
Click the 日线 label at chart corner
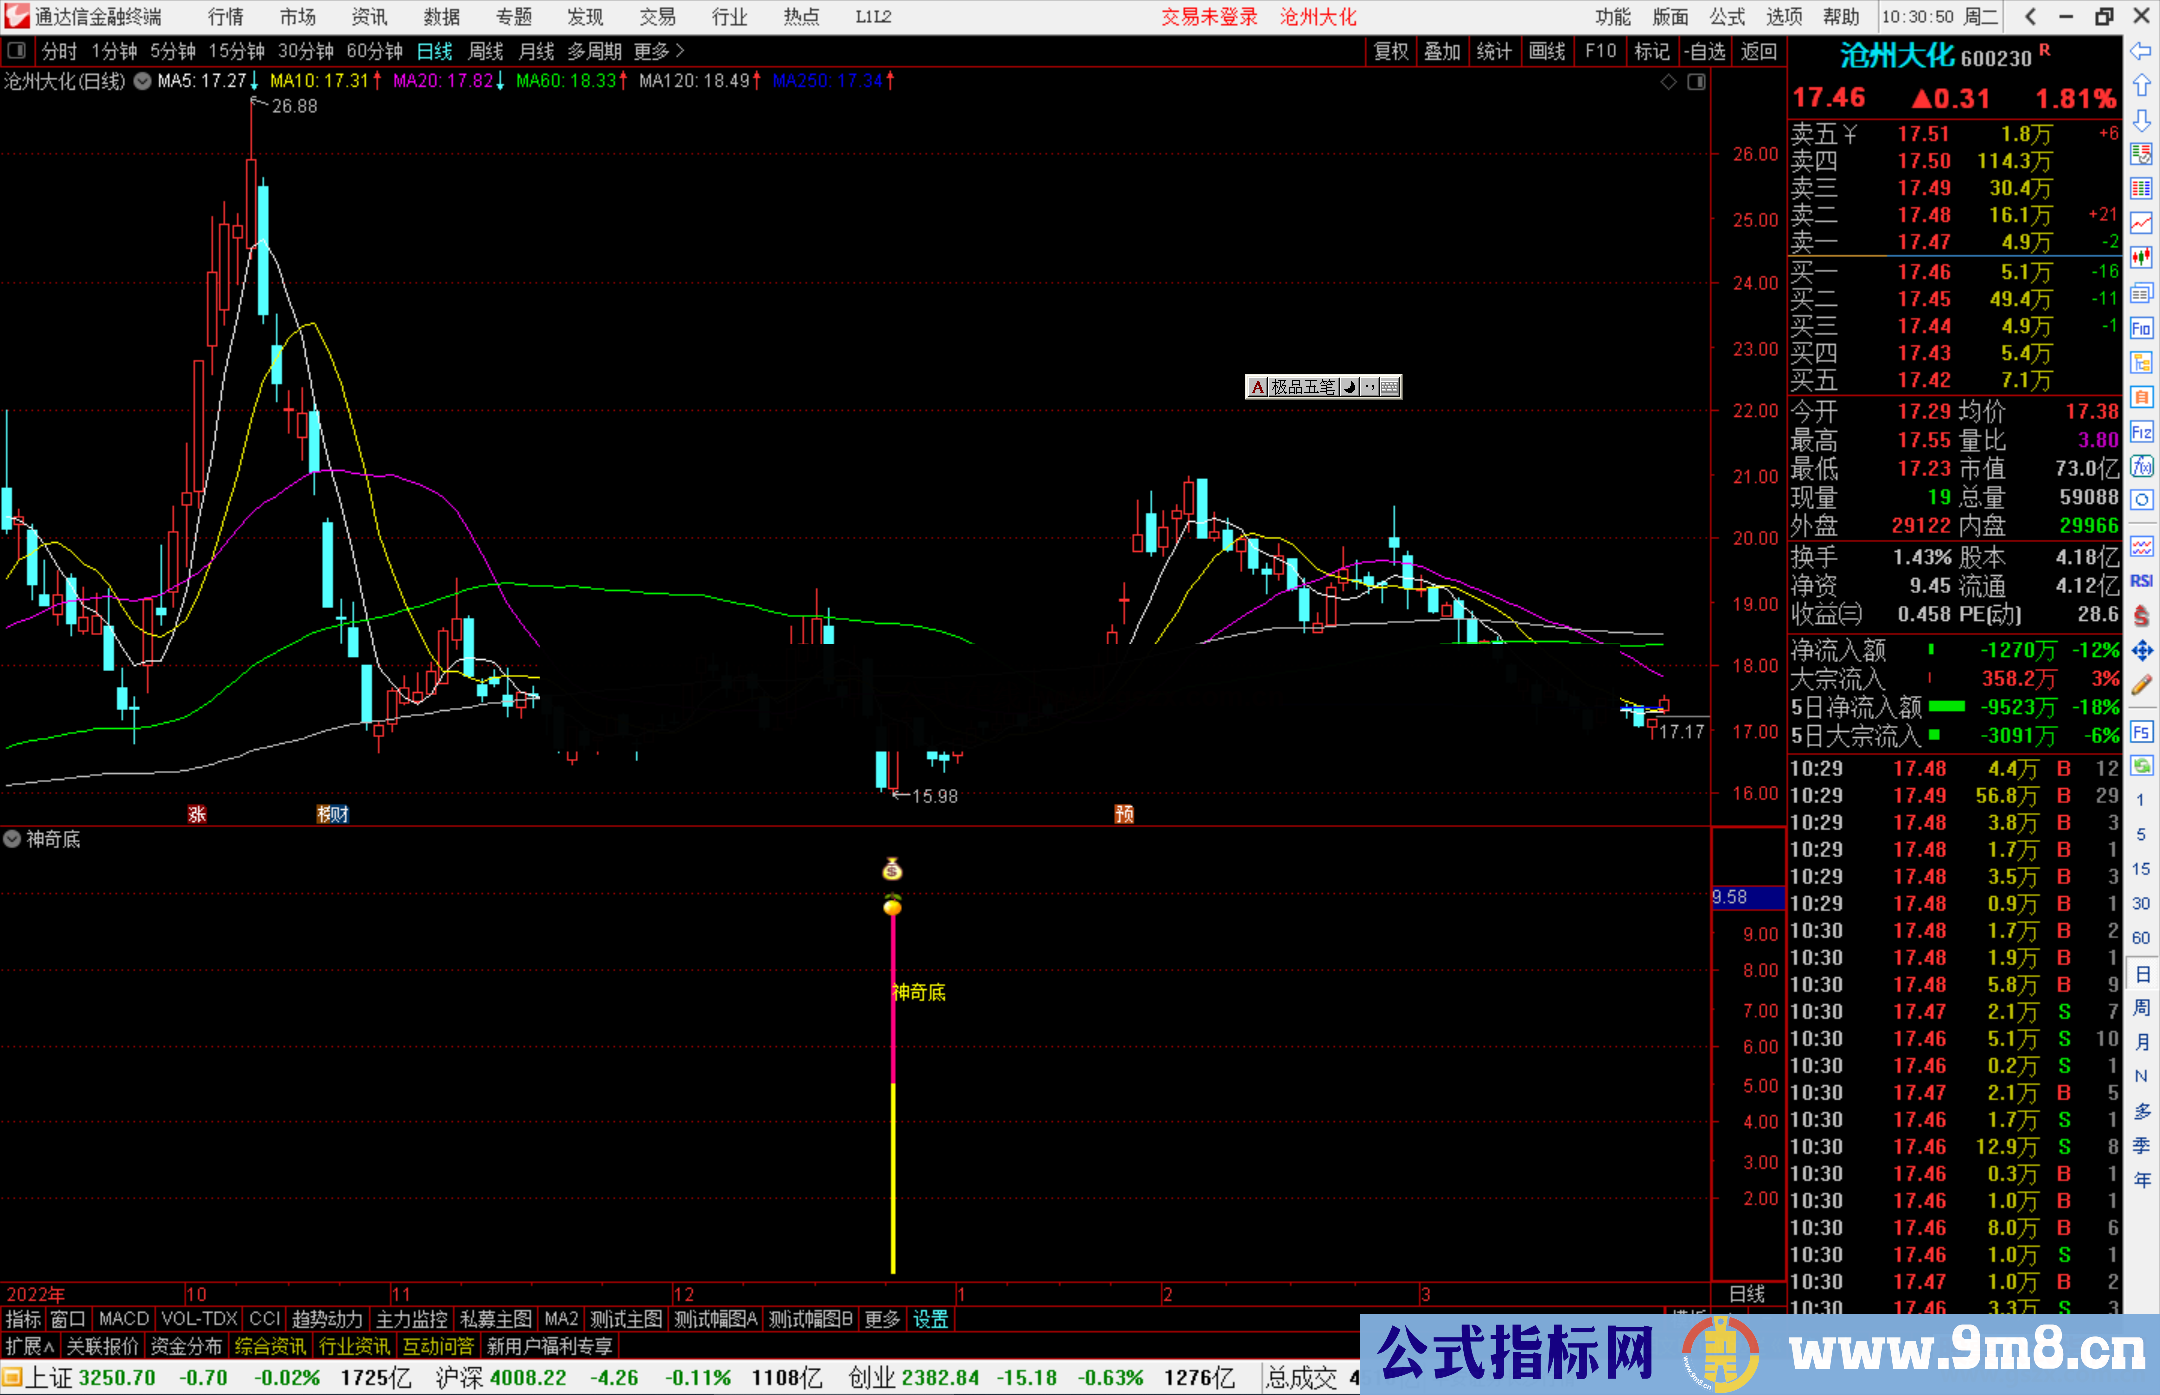tap(1747, 1294)
